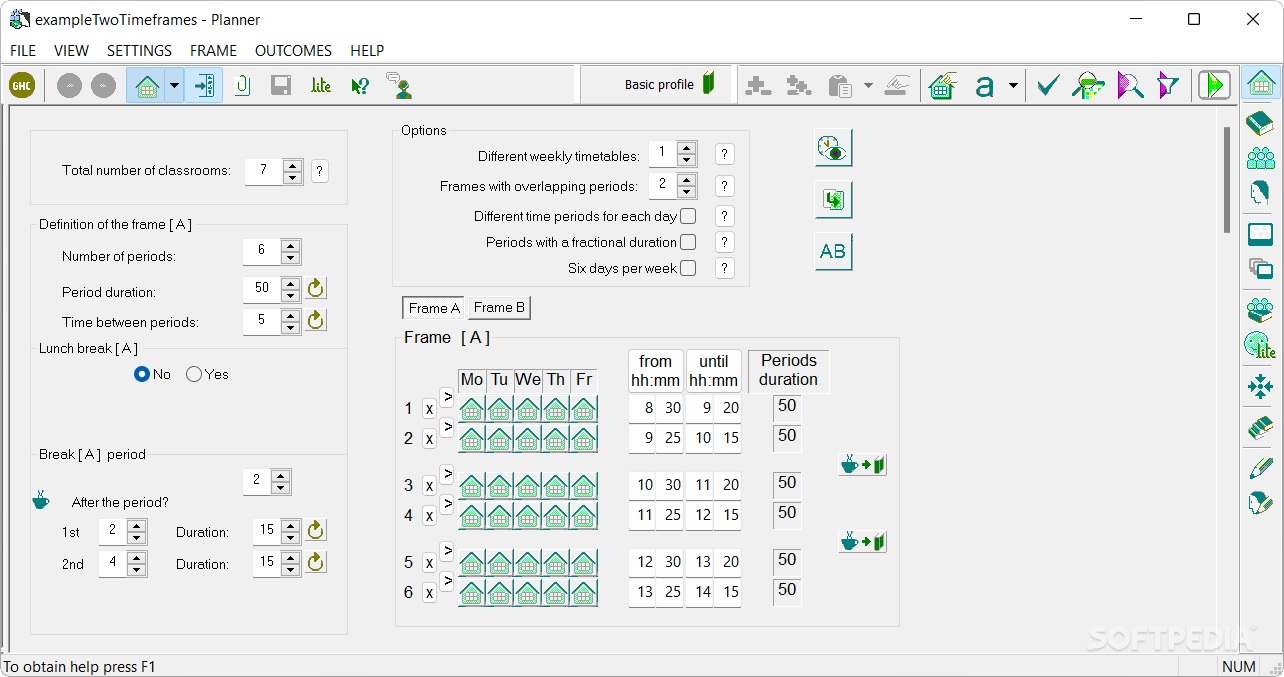The width and height of the screenshot is (1284, 677).
Task: Click the magnifier search toolbar icon
Action: coord(1130,86)
